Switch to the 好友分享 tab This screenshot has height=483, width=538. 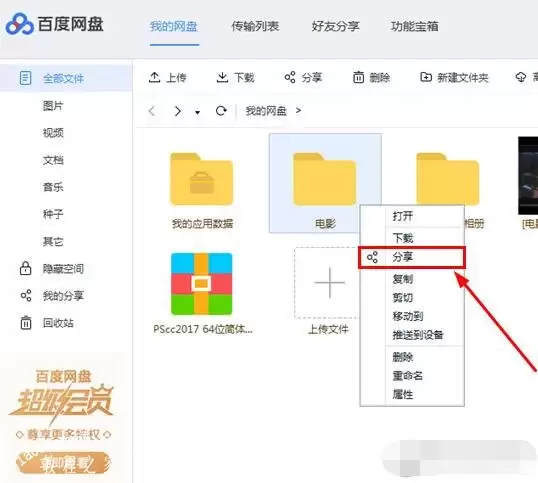coord(336,26)
